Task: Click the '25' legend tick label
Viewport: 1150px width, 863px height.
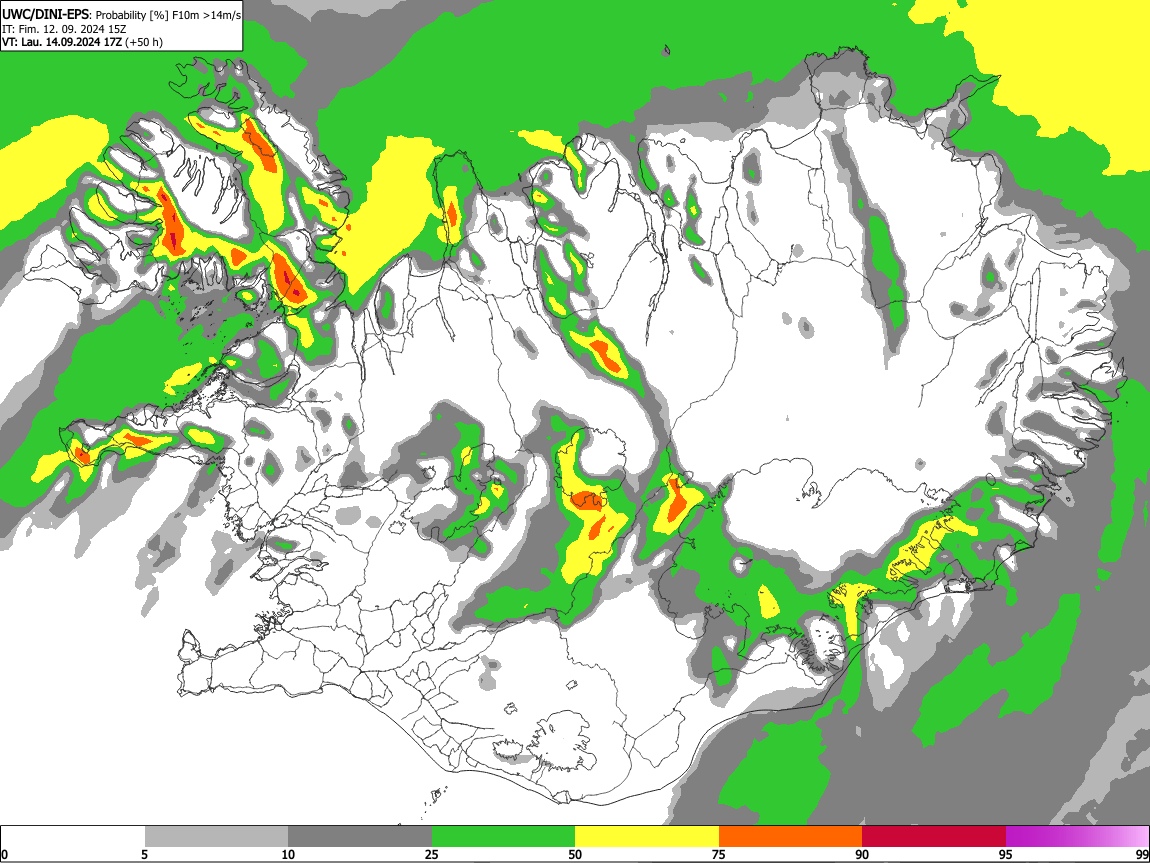Action: pyautogui.click(x=432, y=854)
